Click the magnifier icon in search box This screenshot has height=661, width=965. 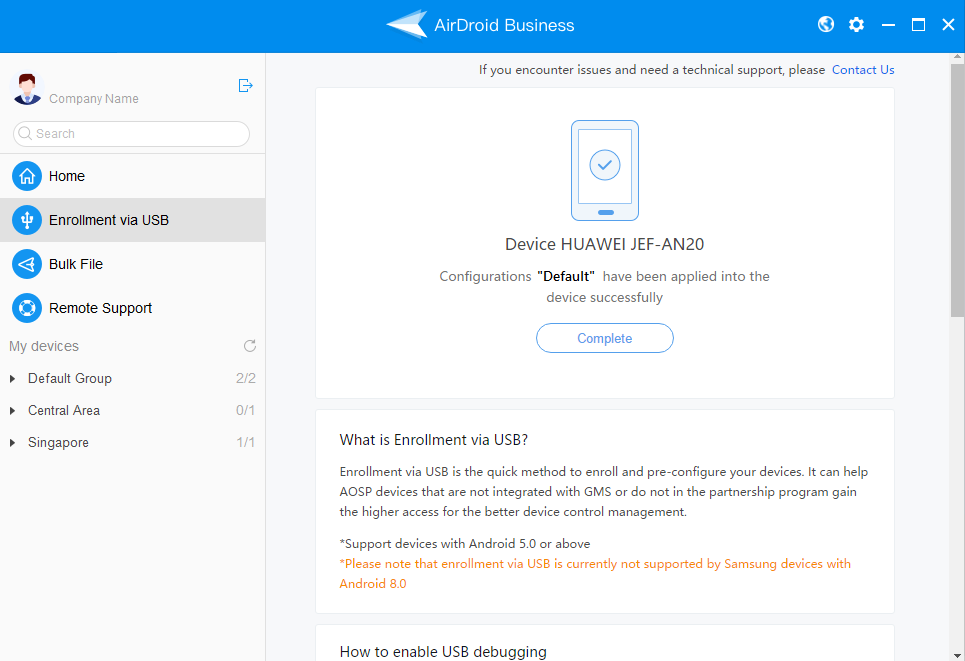tap(25, 134)
